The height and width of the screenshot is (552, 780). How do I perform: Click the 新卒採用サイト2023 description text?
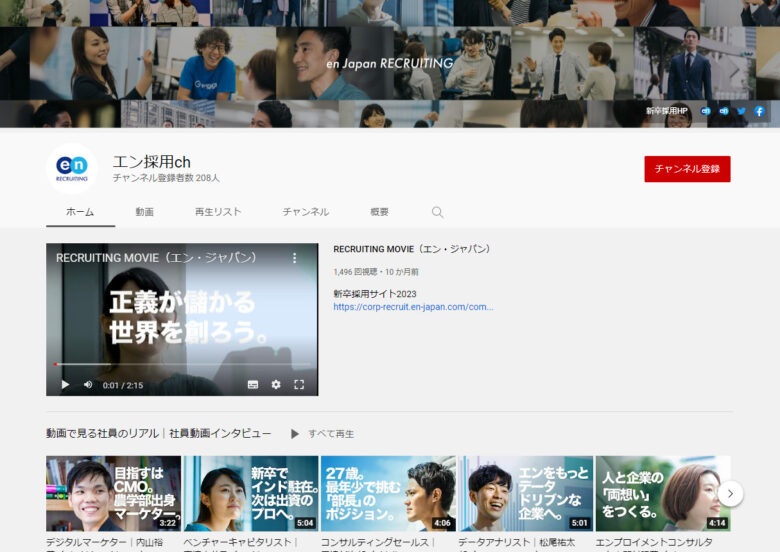375,294
